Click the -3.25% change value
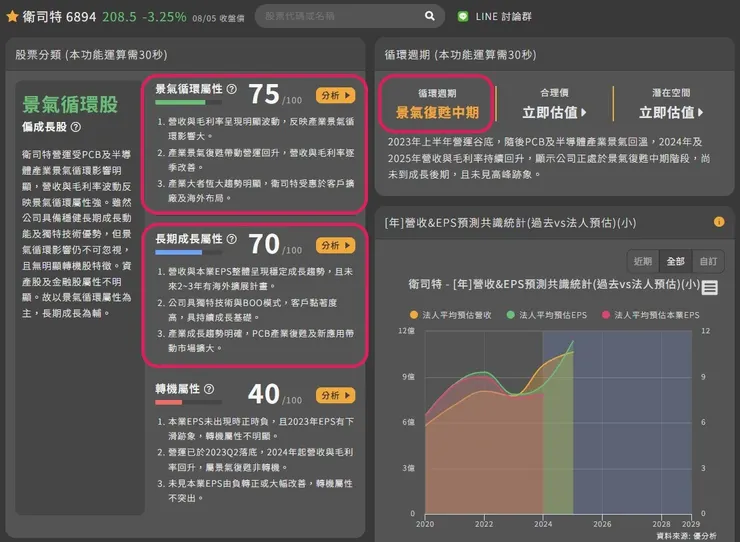This screenshot has width=740, height=542. tap(165, 17)
